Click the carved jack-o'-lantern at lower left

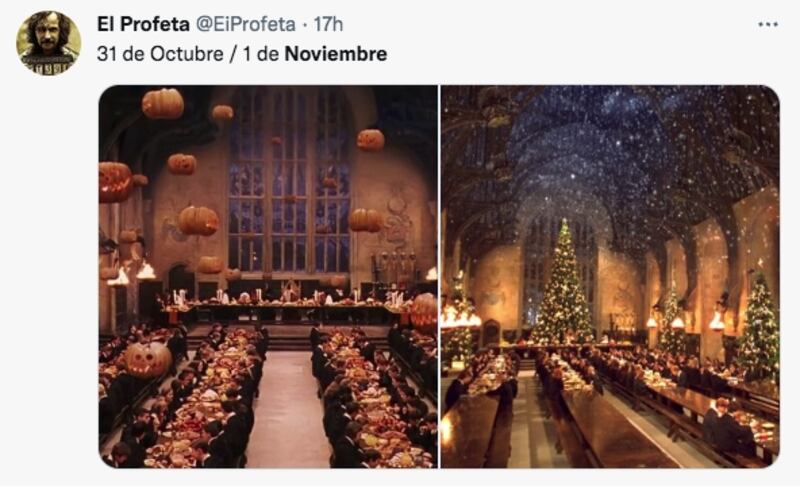(147, 358)
